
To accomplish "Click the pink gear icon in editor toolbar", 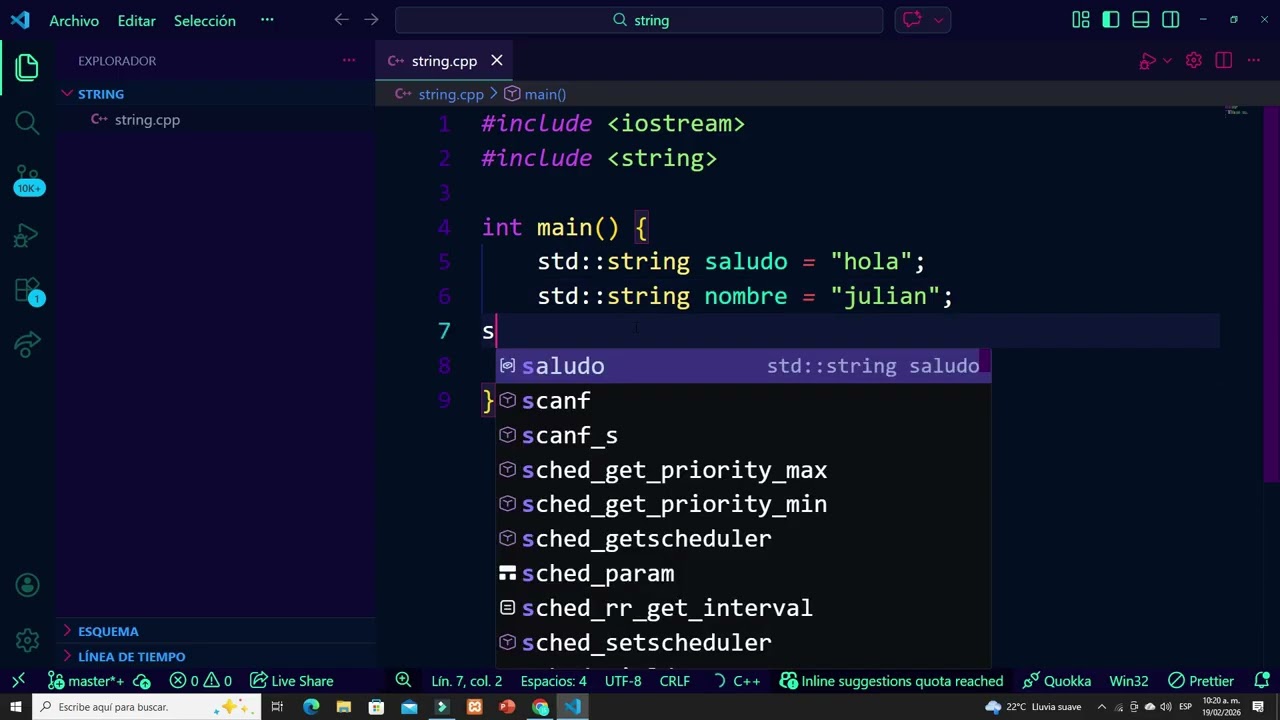I will pos(1193,61).
